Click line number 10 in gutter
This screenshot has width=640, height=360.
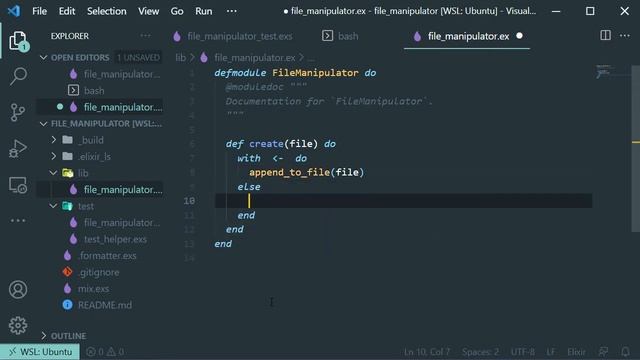click(x=189, y=201)
